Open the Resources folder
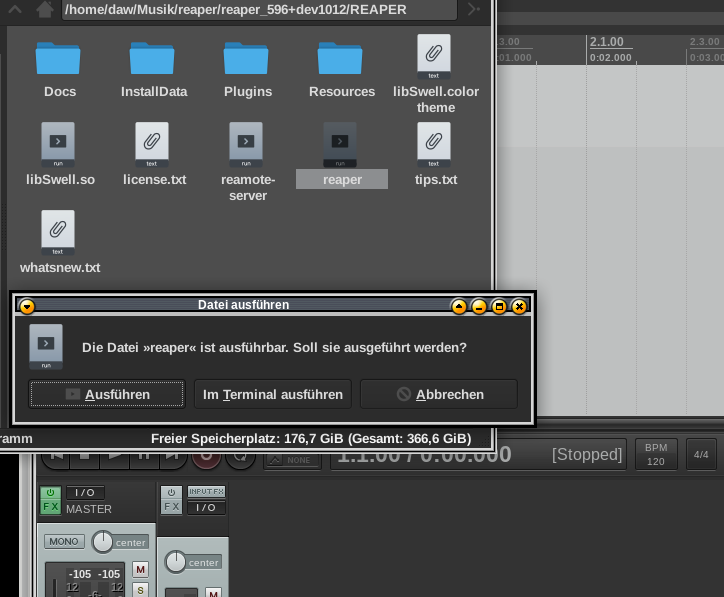 tap(341, 69)
